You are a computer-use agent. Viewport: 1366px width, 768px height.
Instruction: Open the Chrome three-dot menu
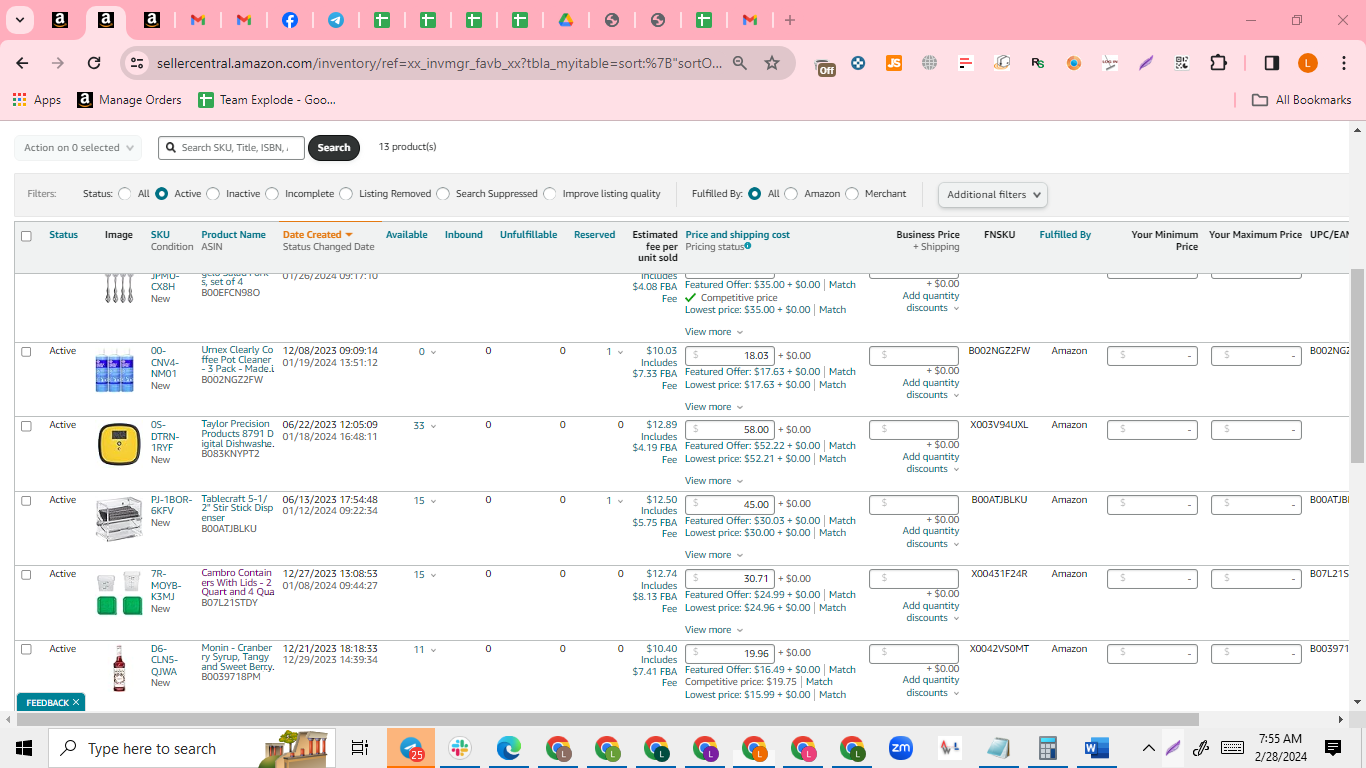click(1343, 63)
